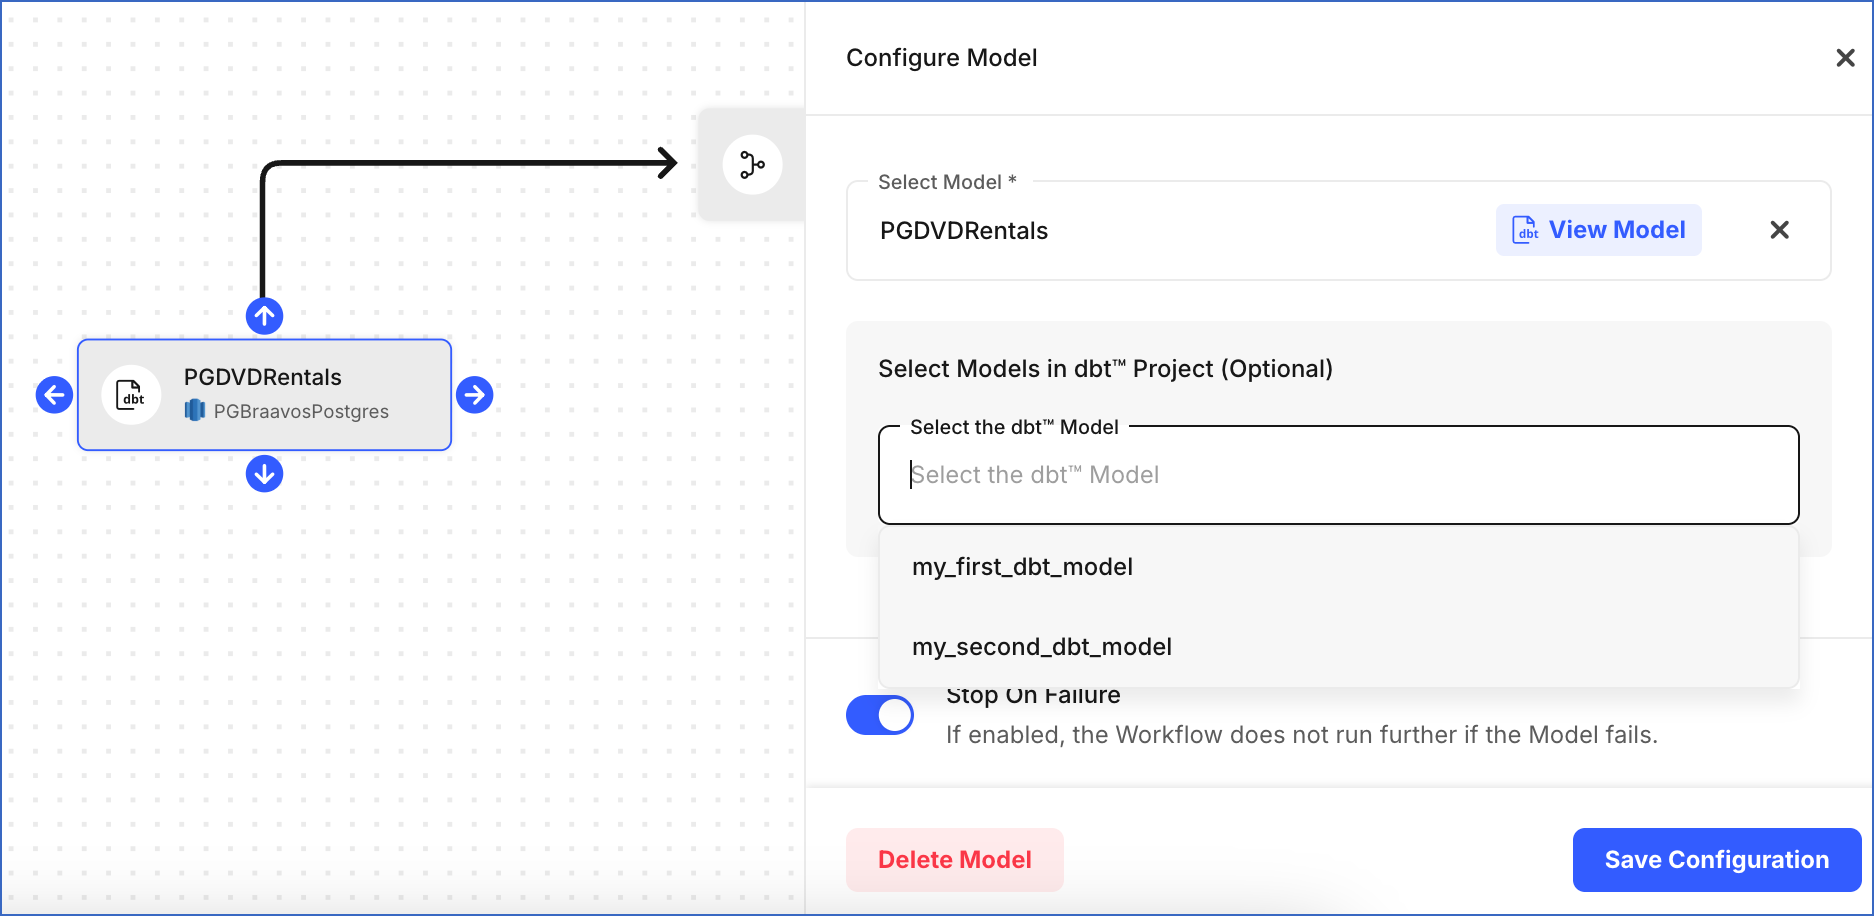Click the downward arrow below the PGDVDRentals node
The height and width of the screenshot is (916, 1874).
tap(264, 473)
